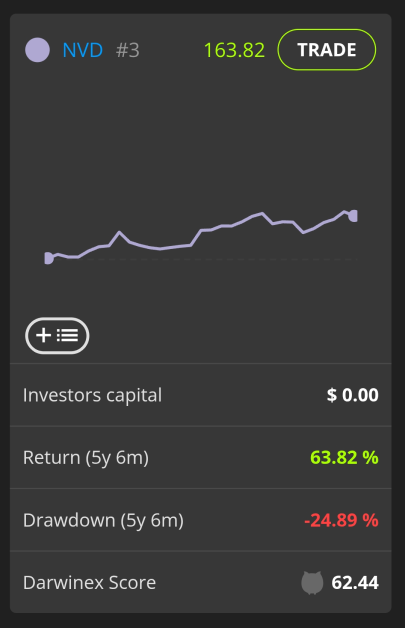Click the red -24.89 % drawdown value
Image resolution: width=405 pixels, height=628 pixels.
pyautogui.click(x=341, y=520)
